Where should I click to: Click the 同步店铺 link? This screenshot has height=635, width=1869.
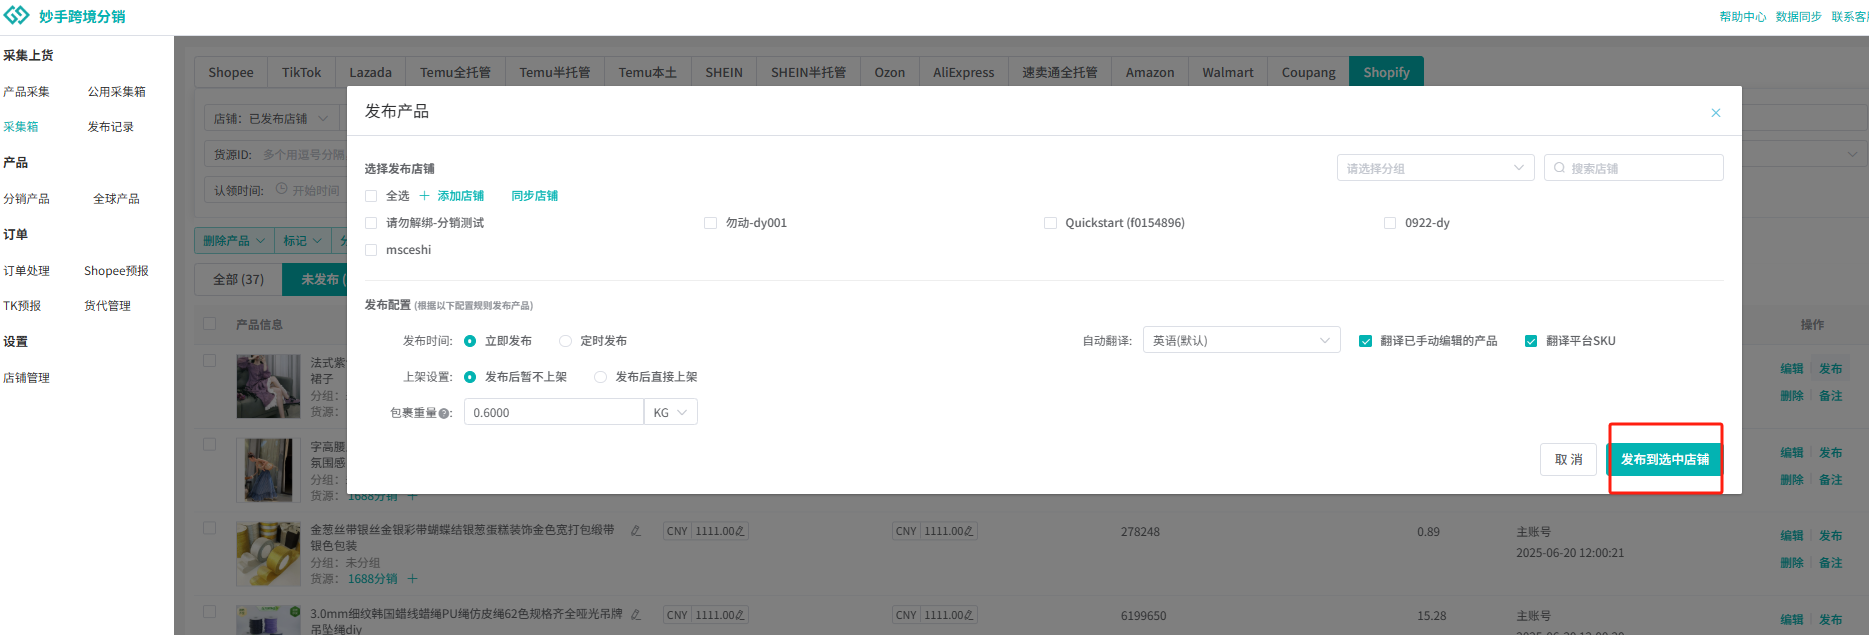[535, 196]
